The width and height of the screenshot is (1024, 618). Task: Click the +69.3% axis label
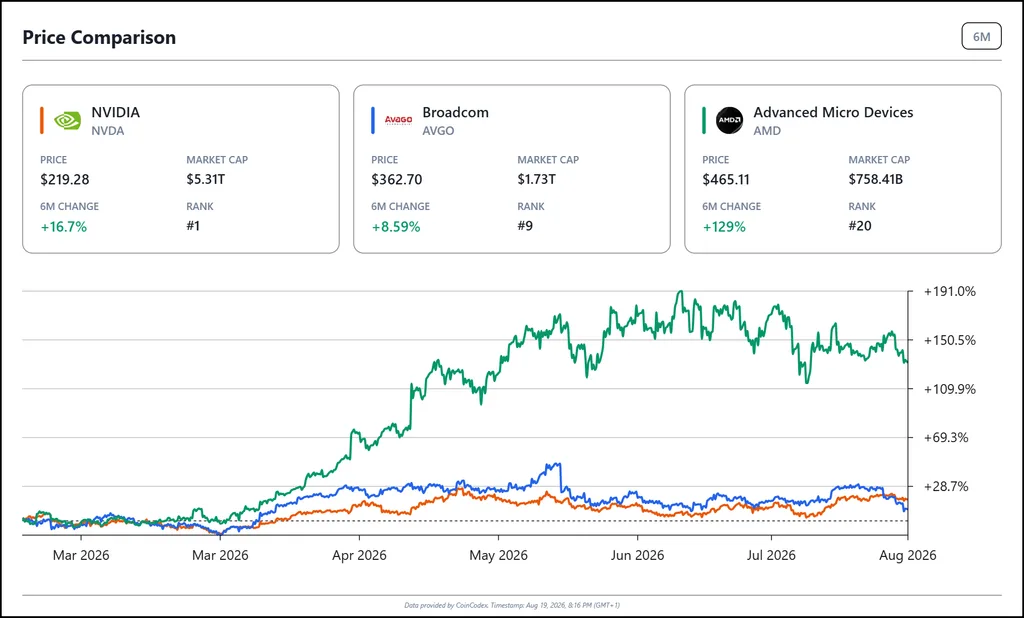[946, 438]
